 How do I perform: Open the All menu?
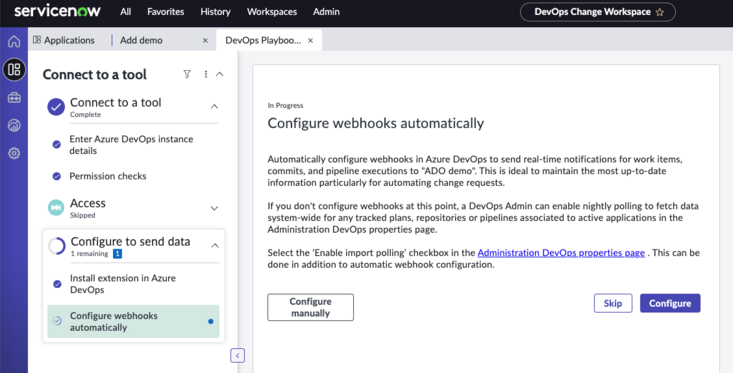[125, 12]
